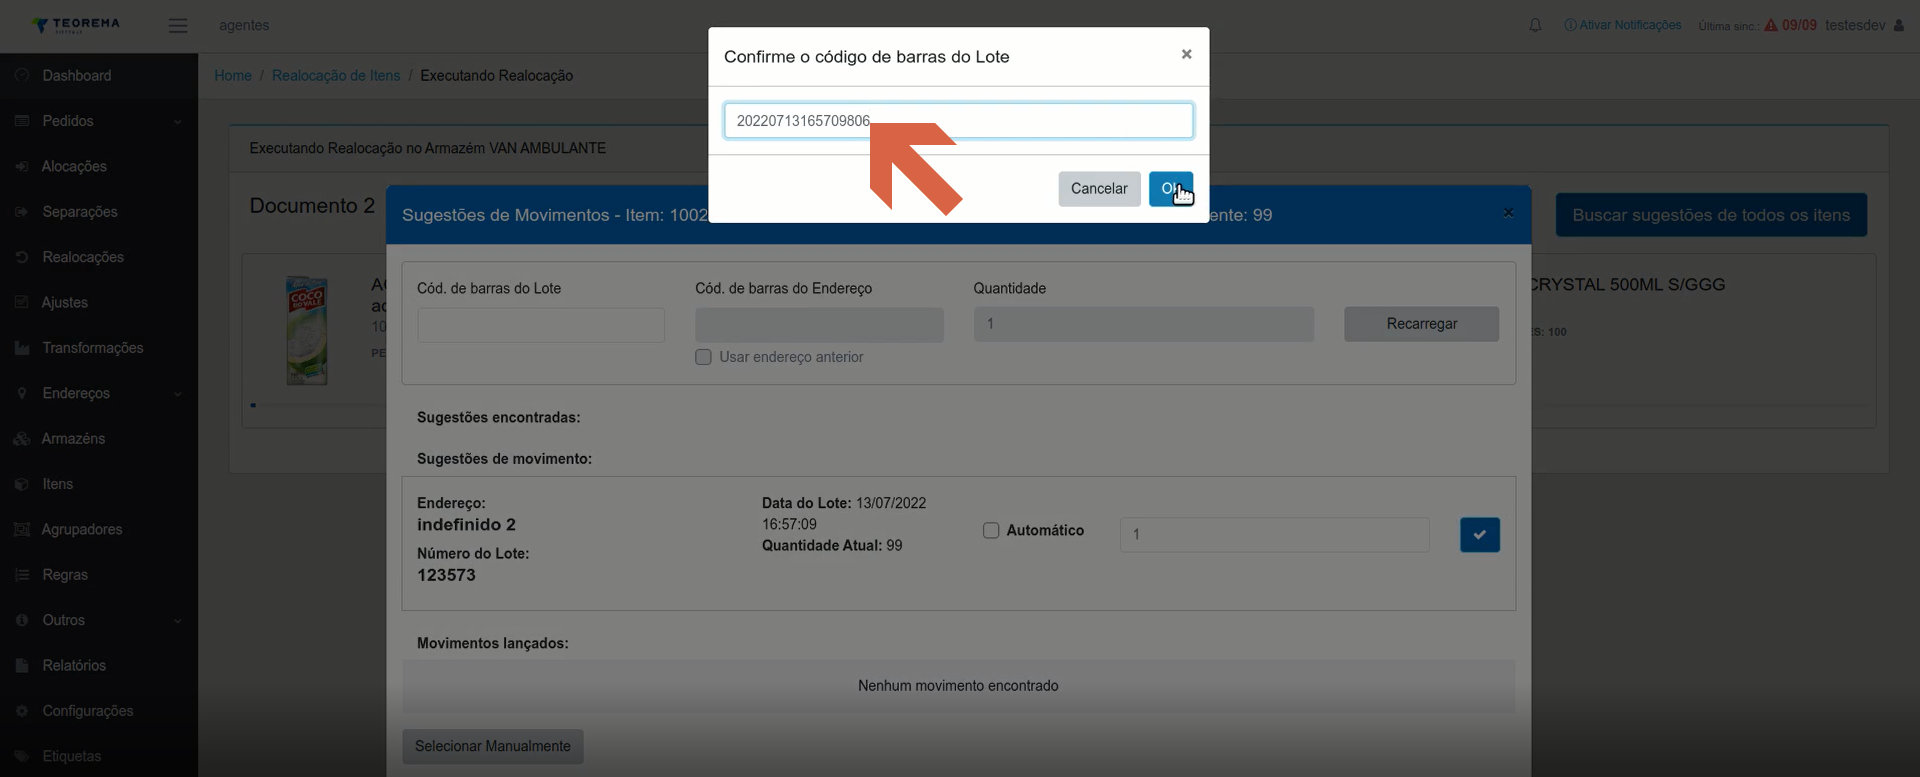Click the Agrupadores sidebar icon
Image resolution: width=1920 pixels, height=777 pixels.
tap(22, 529)
